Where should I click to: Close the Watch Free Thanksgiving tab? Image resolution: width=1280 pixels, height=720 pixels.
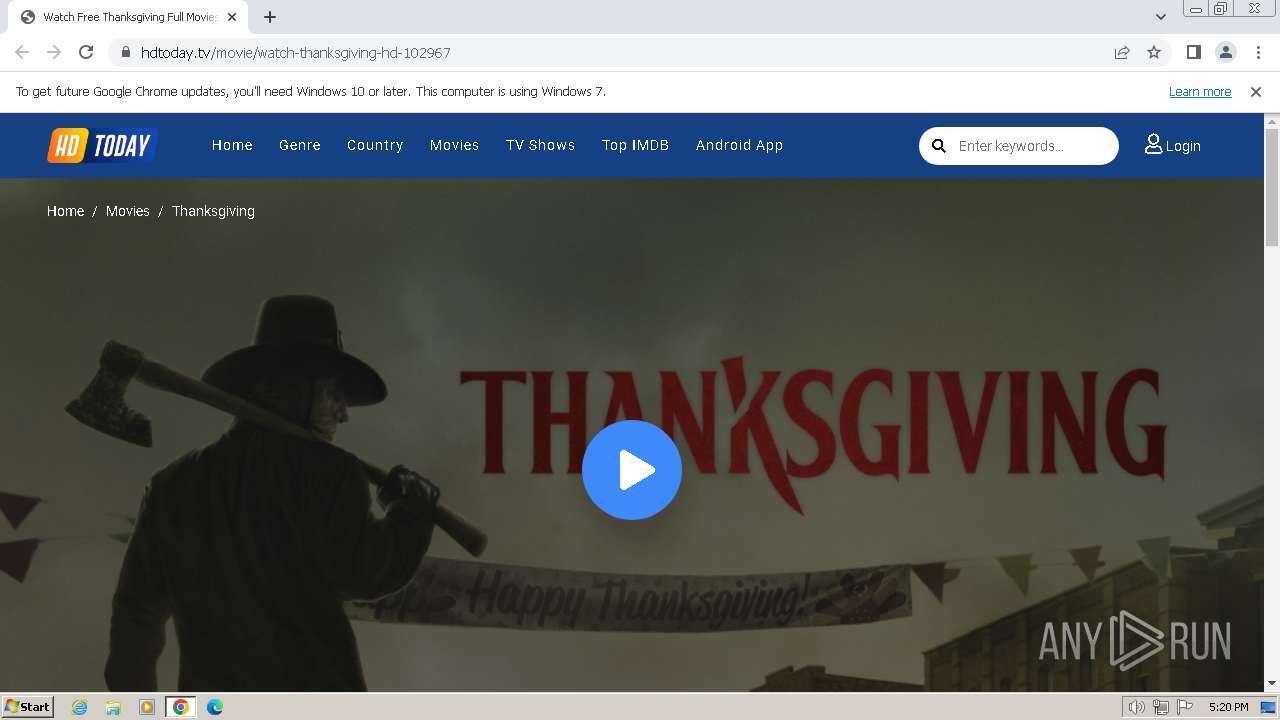pyautogui.click(x=232, y=17)
